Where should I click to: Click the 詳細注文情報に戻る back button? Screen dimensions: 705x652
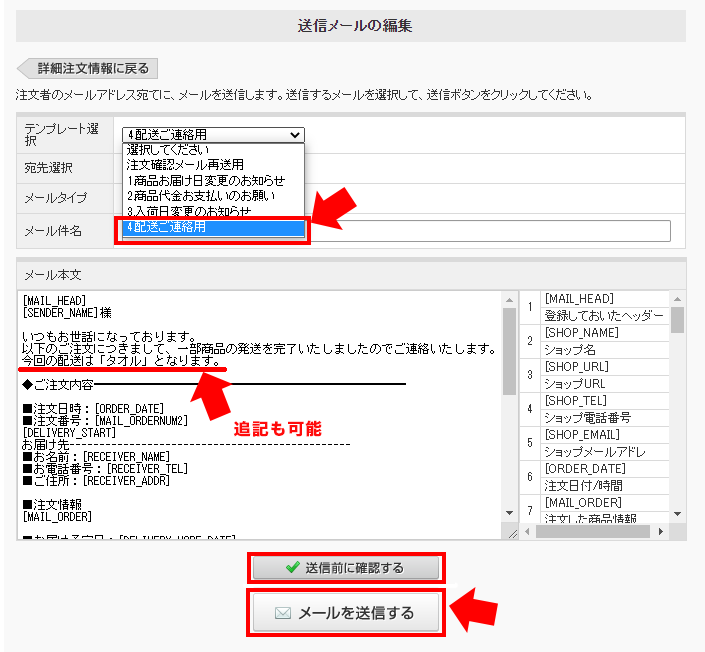click(x=87, y=68)
